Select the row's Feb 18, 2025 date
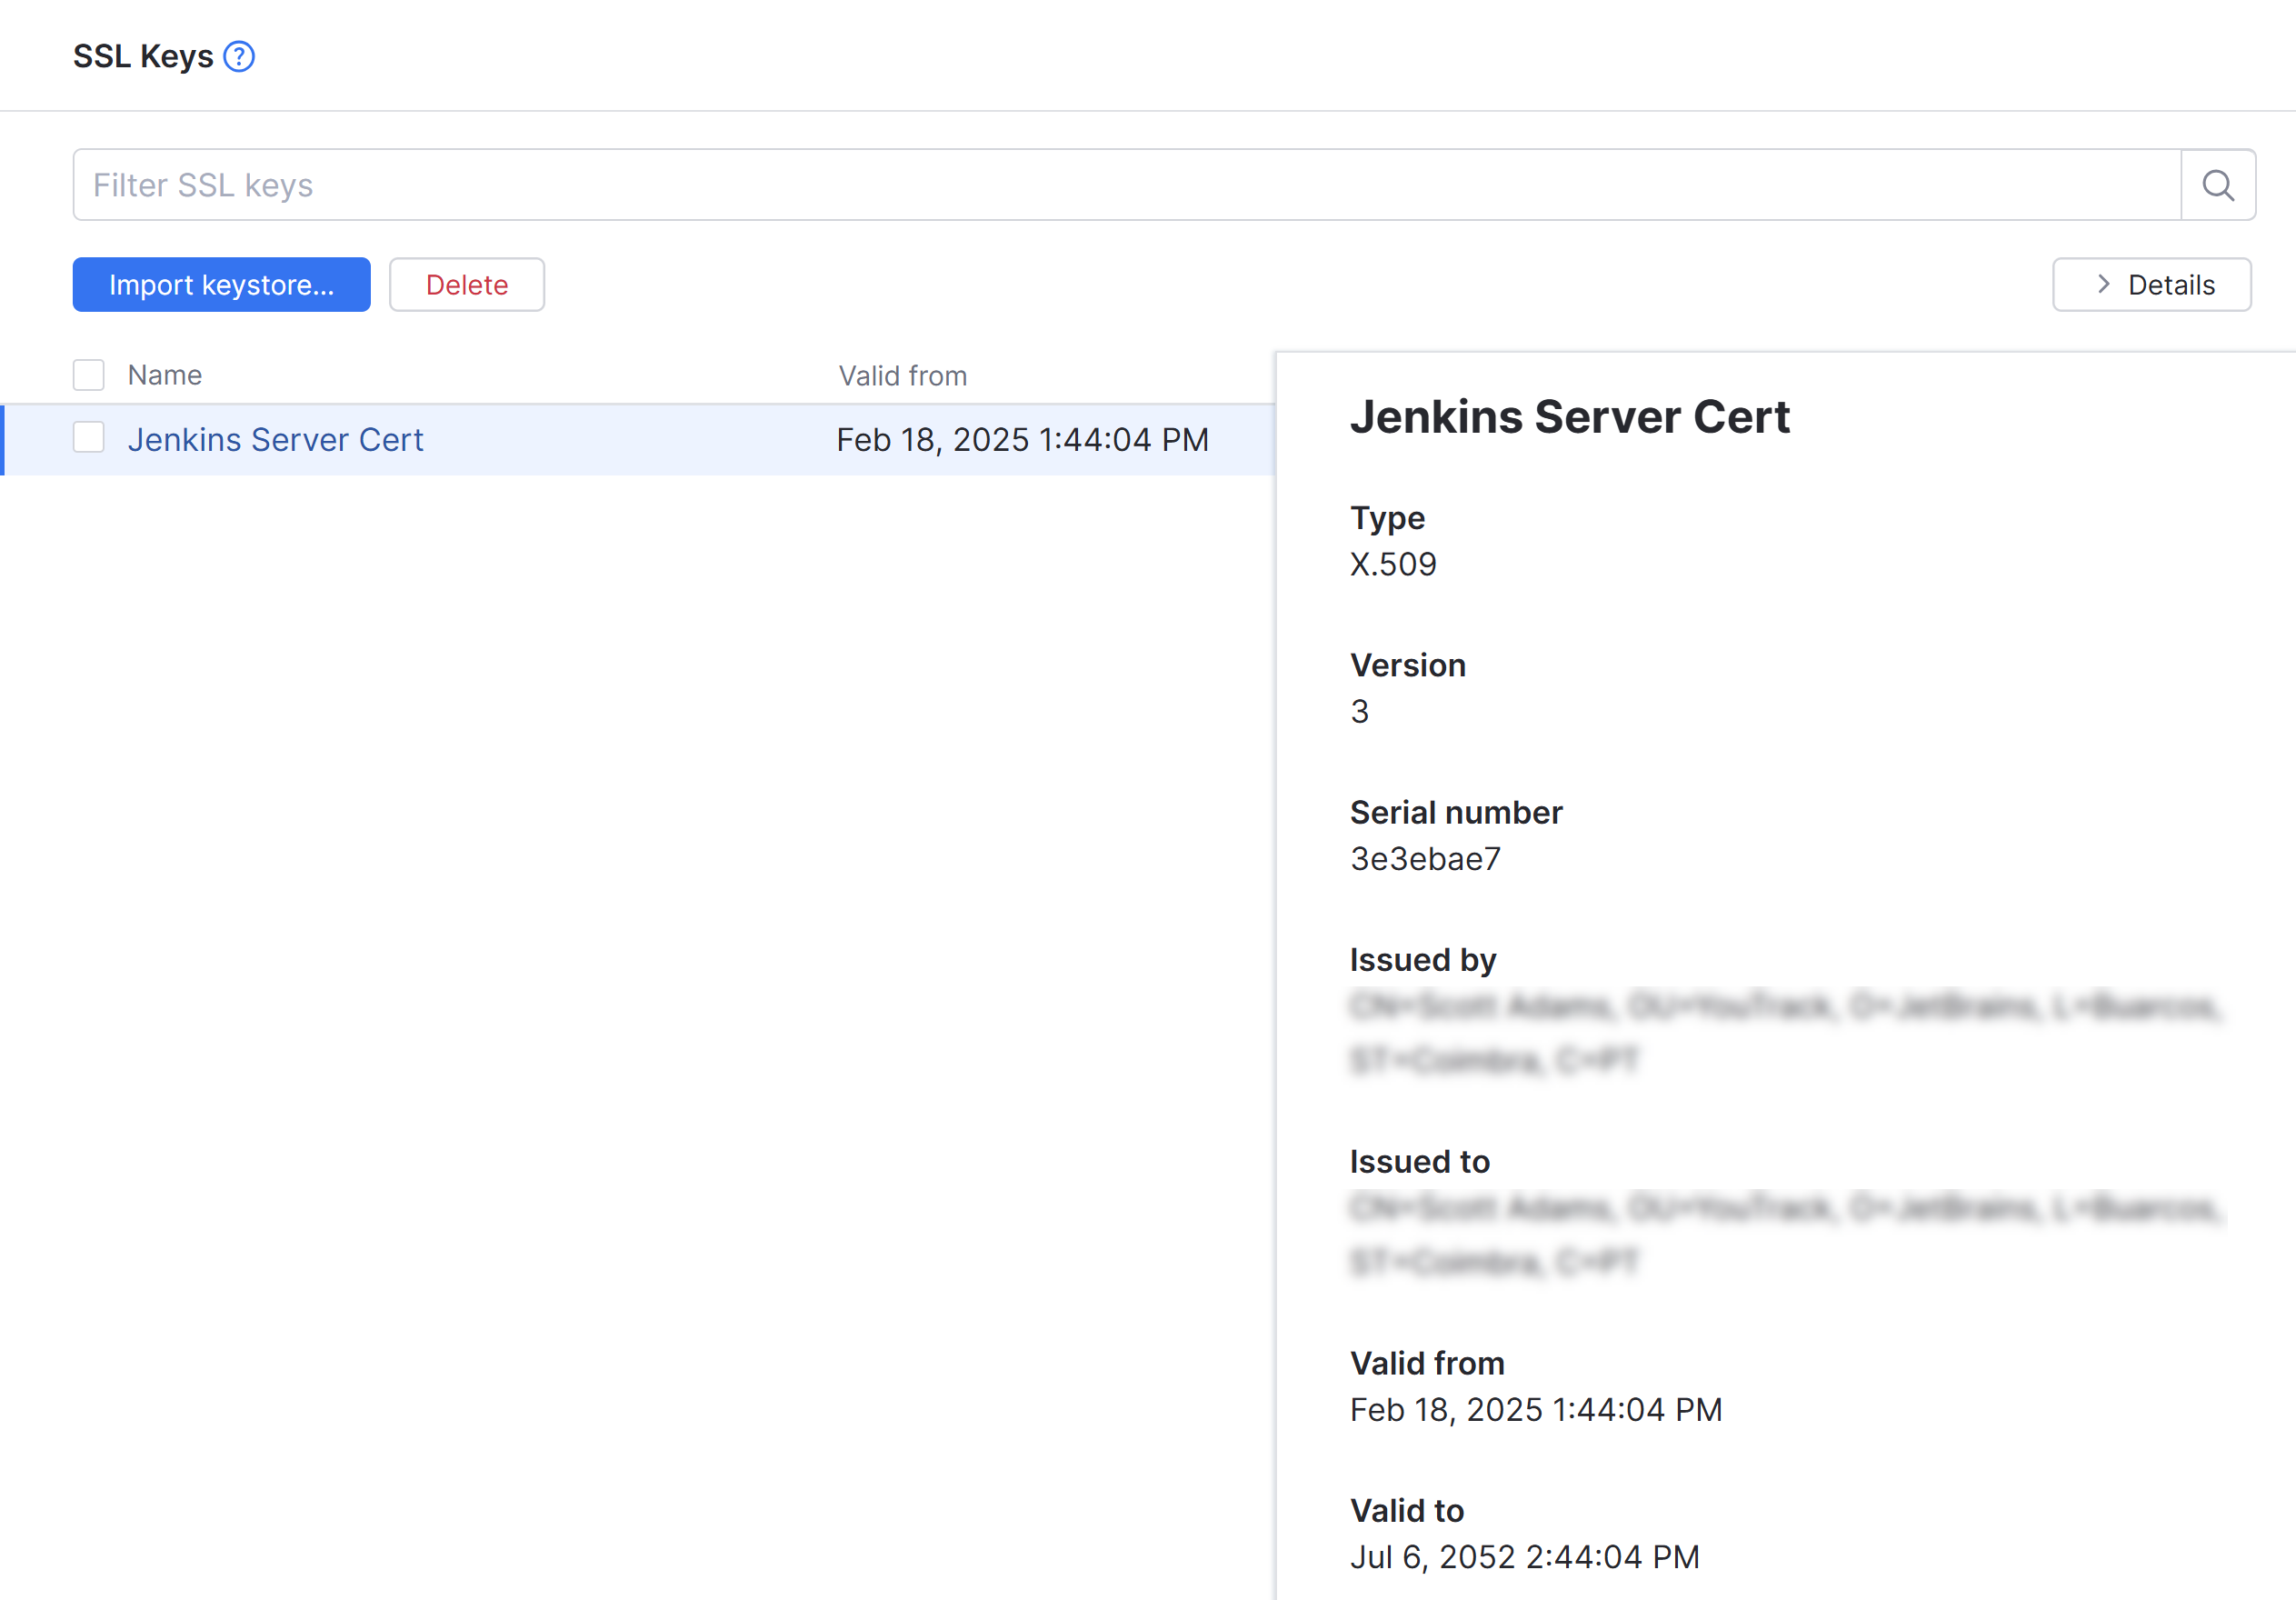This screenshot has width=2296, height=1600. tap(1022, 440)
